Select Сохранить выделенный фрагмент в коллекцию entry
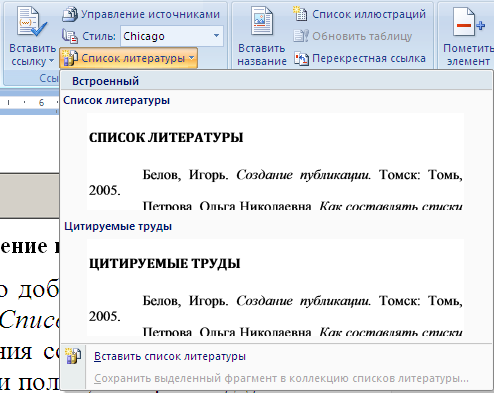The width and height of the screenshot is (494, 393). 281,379
